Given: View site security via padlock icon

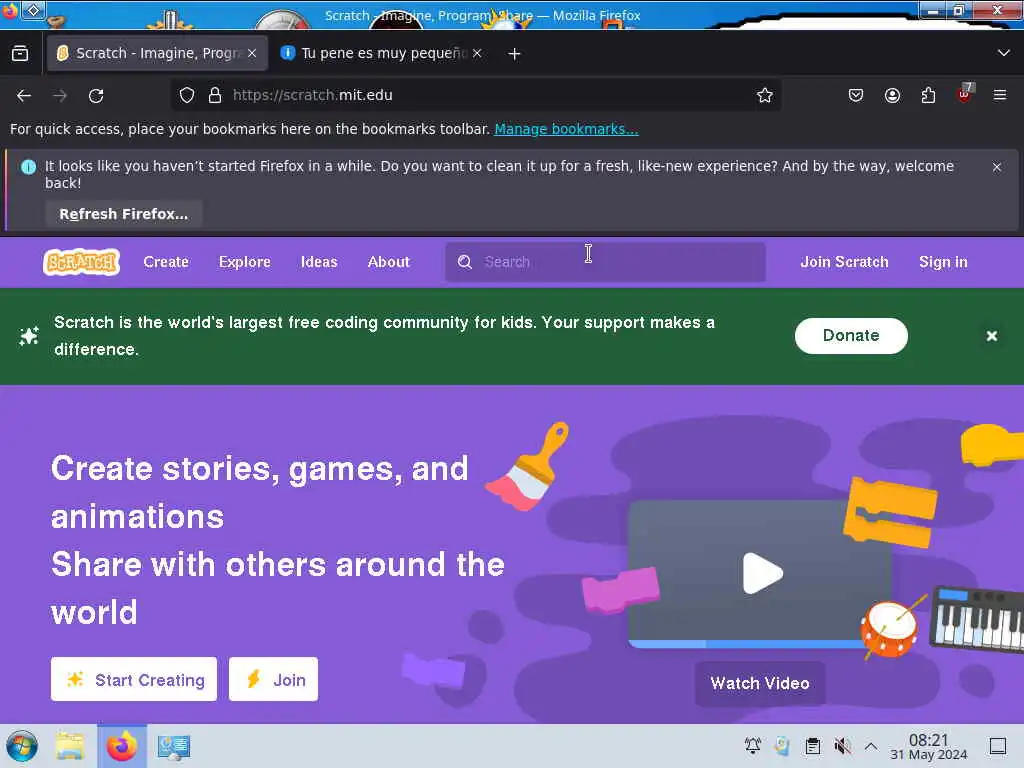Looking at the screenshot, I should click(215, 95).
